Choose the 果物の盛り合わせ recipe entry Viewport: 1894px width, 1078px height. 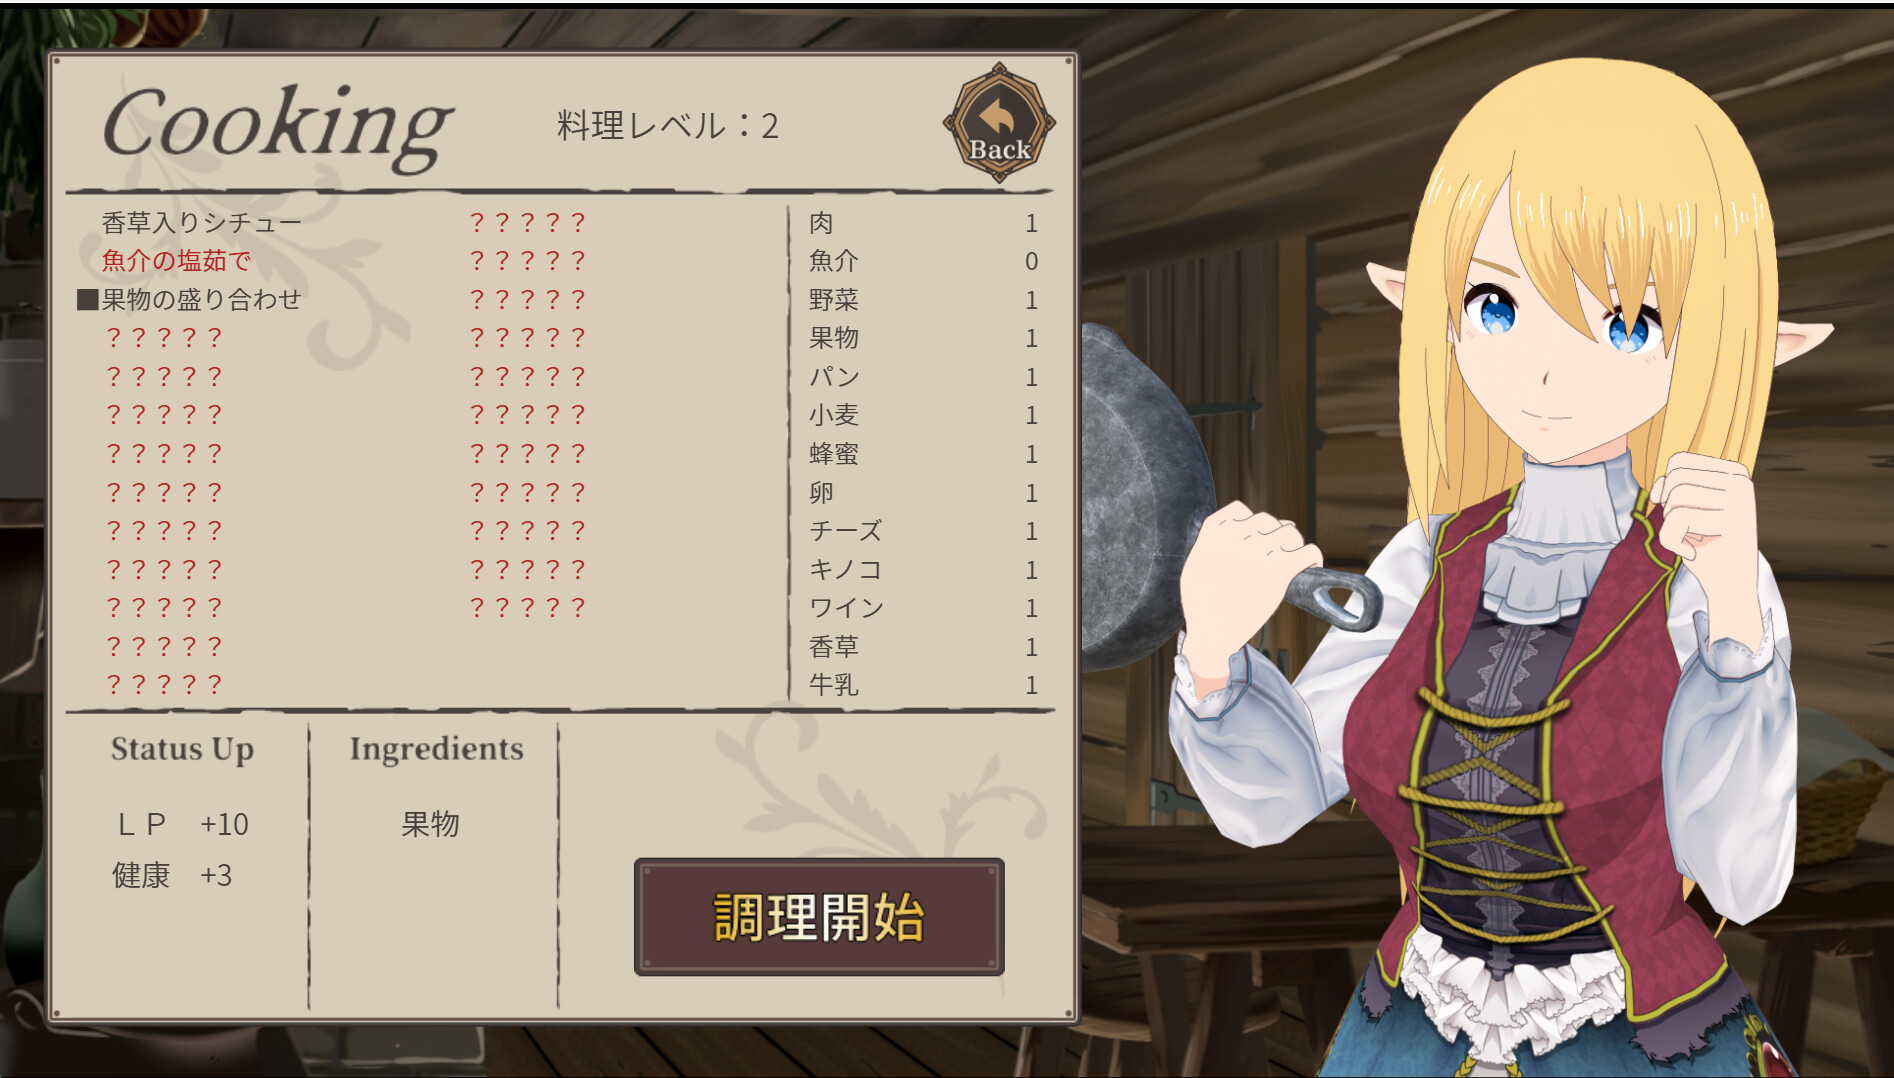click(x=189, y=299)
